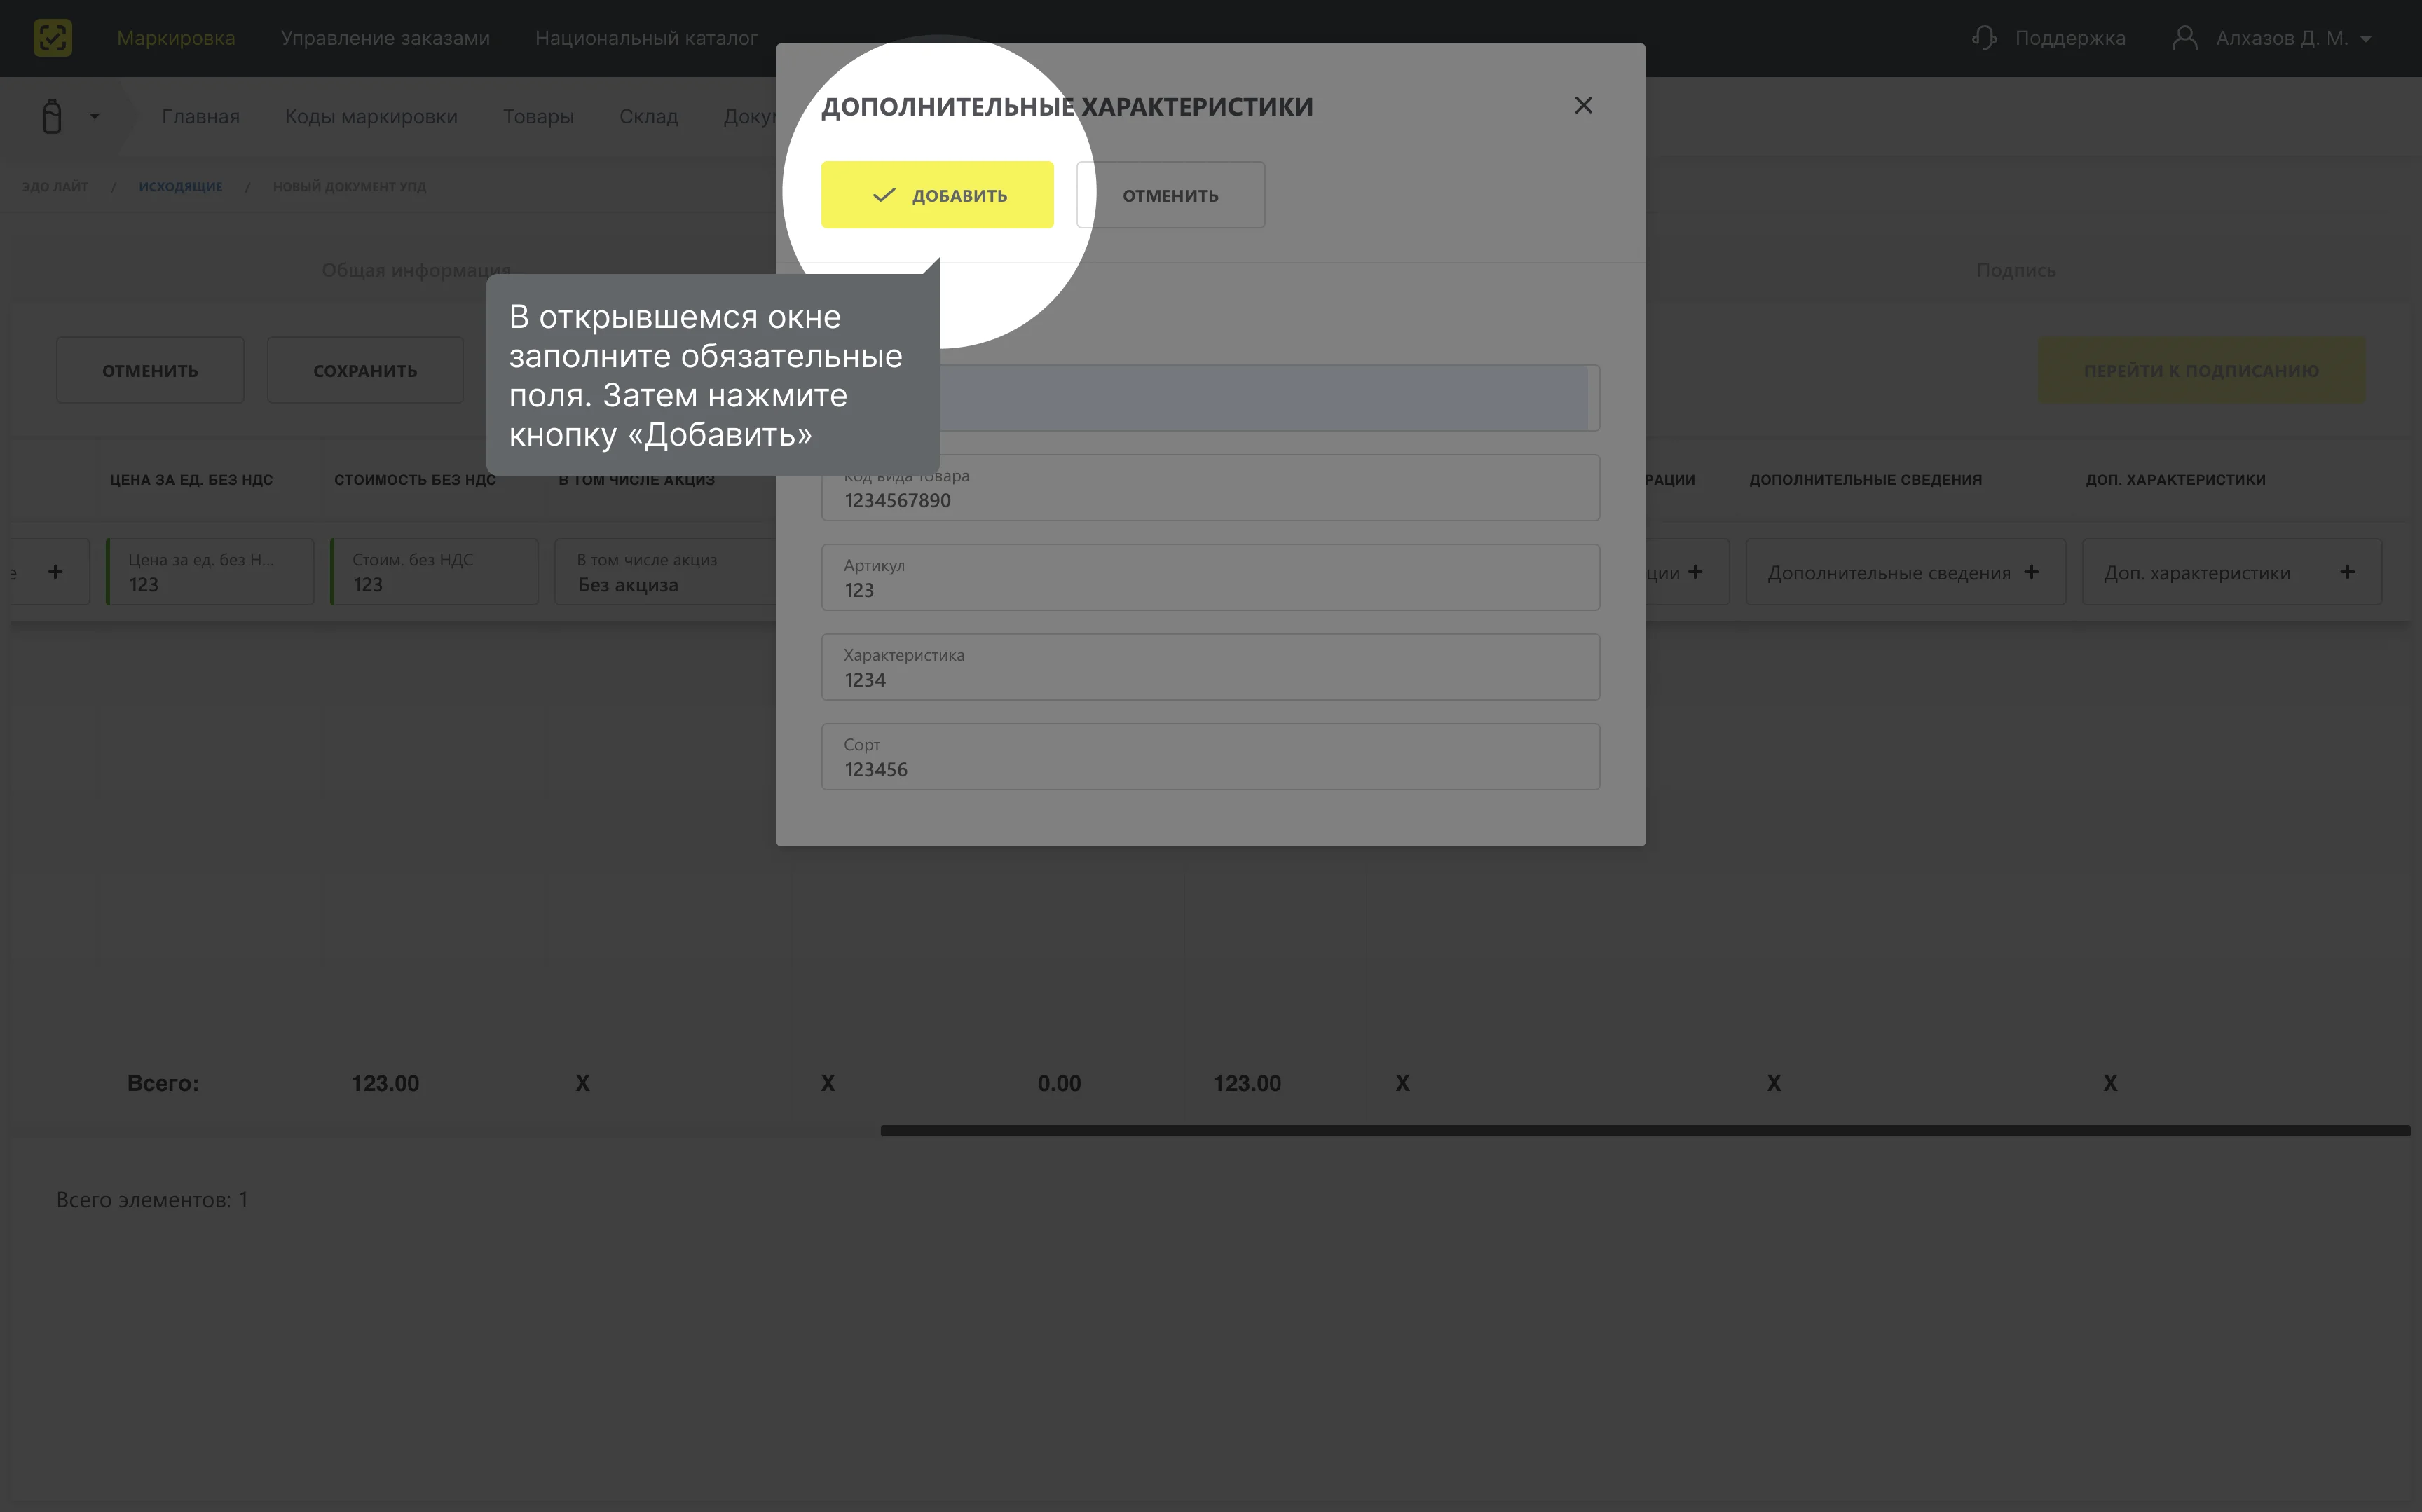Click plus icon in Дополнительные сведения cell
Viewport: 2422px width, 1512px height.
[x=2031, y=572]
